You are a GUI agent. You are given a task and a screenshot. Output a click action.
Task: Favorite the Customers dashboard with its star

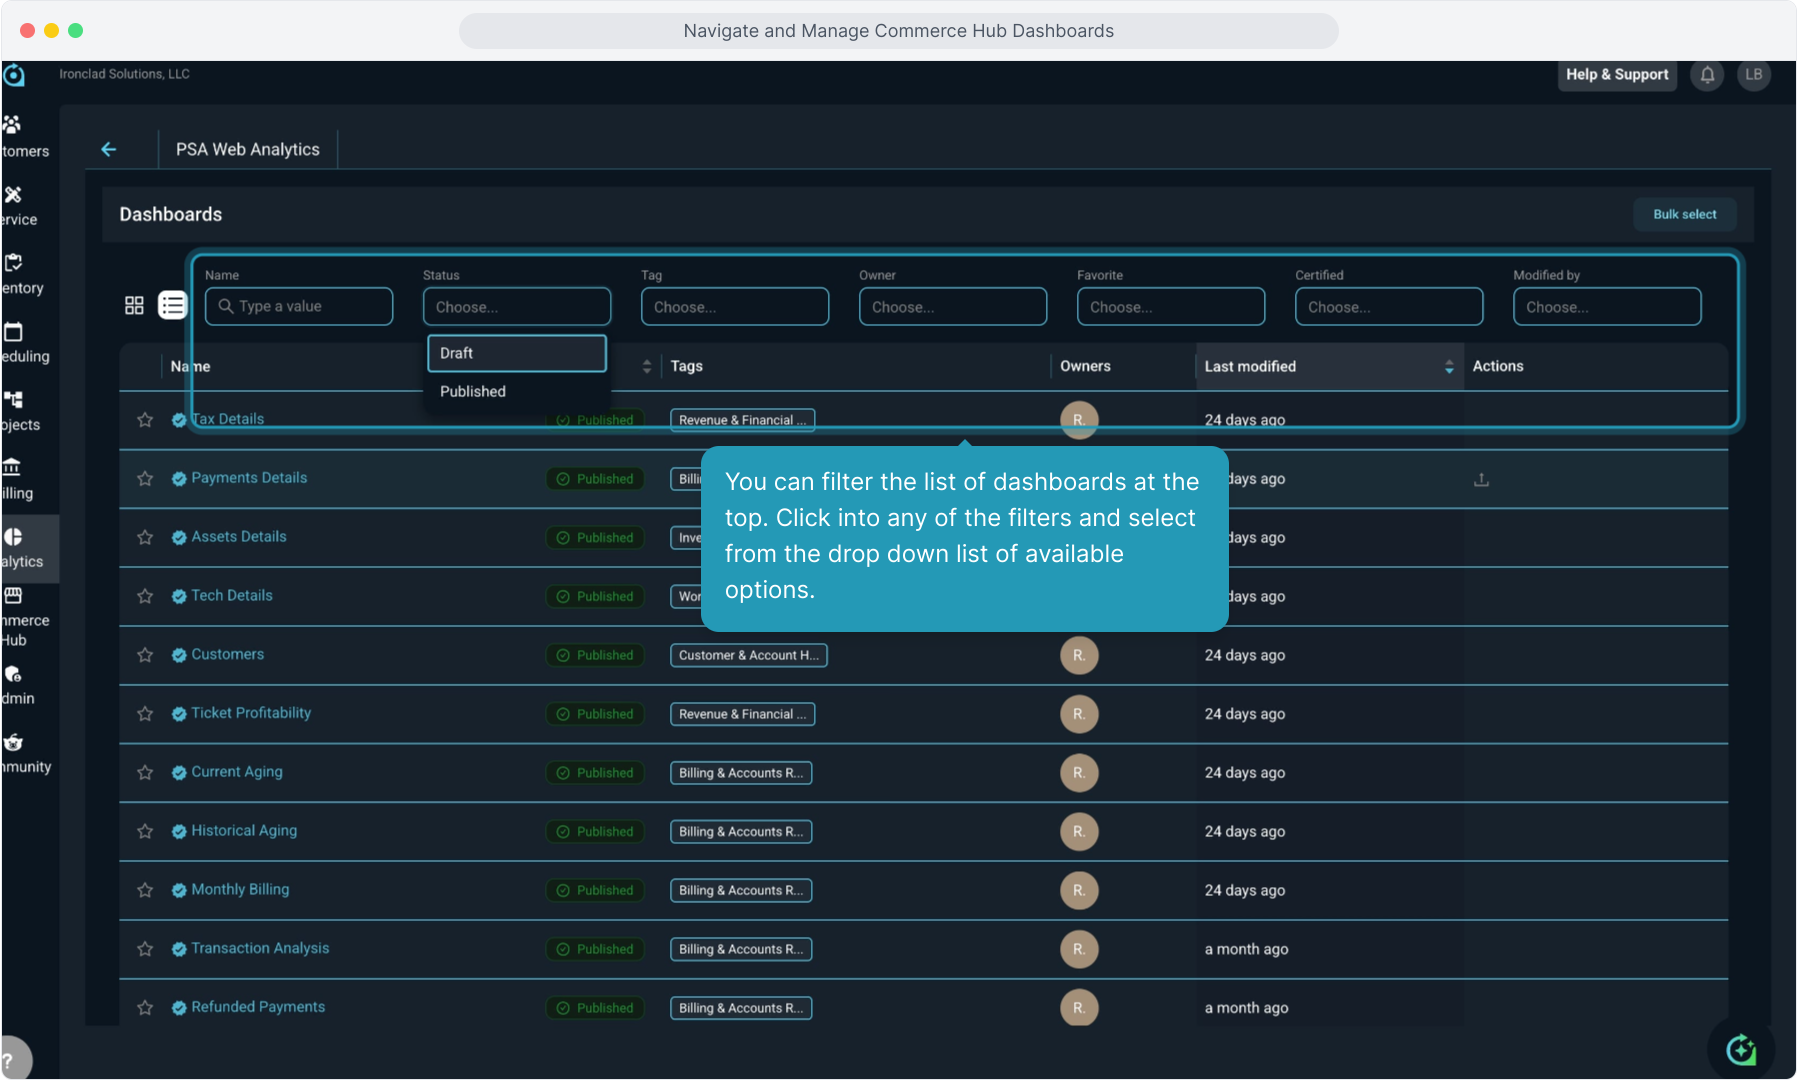(x=145, y=655)
